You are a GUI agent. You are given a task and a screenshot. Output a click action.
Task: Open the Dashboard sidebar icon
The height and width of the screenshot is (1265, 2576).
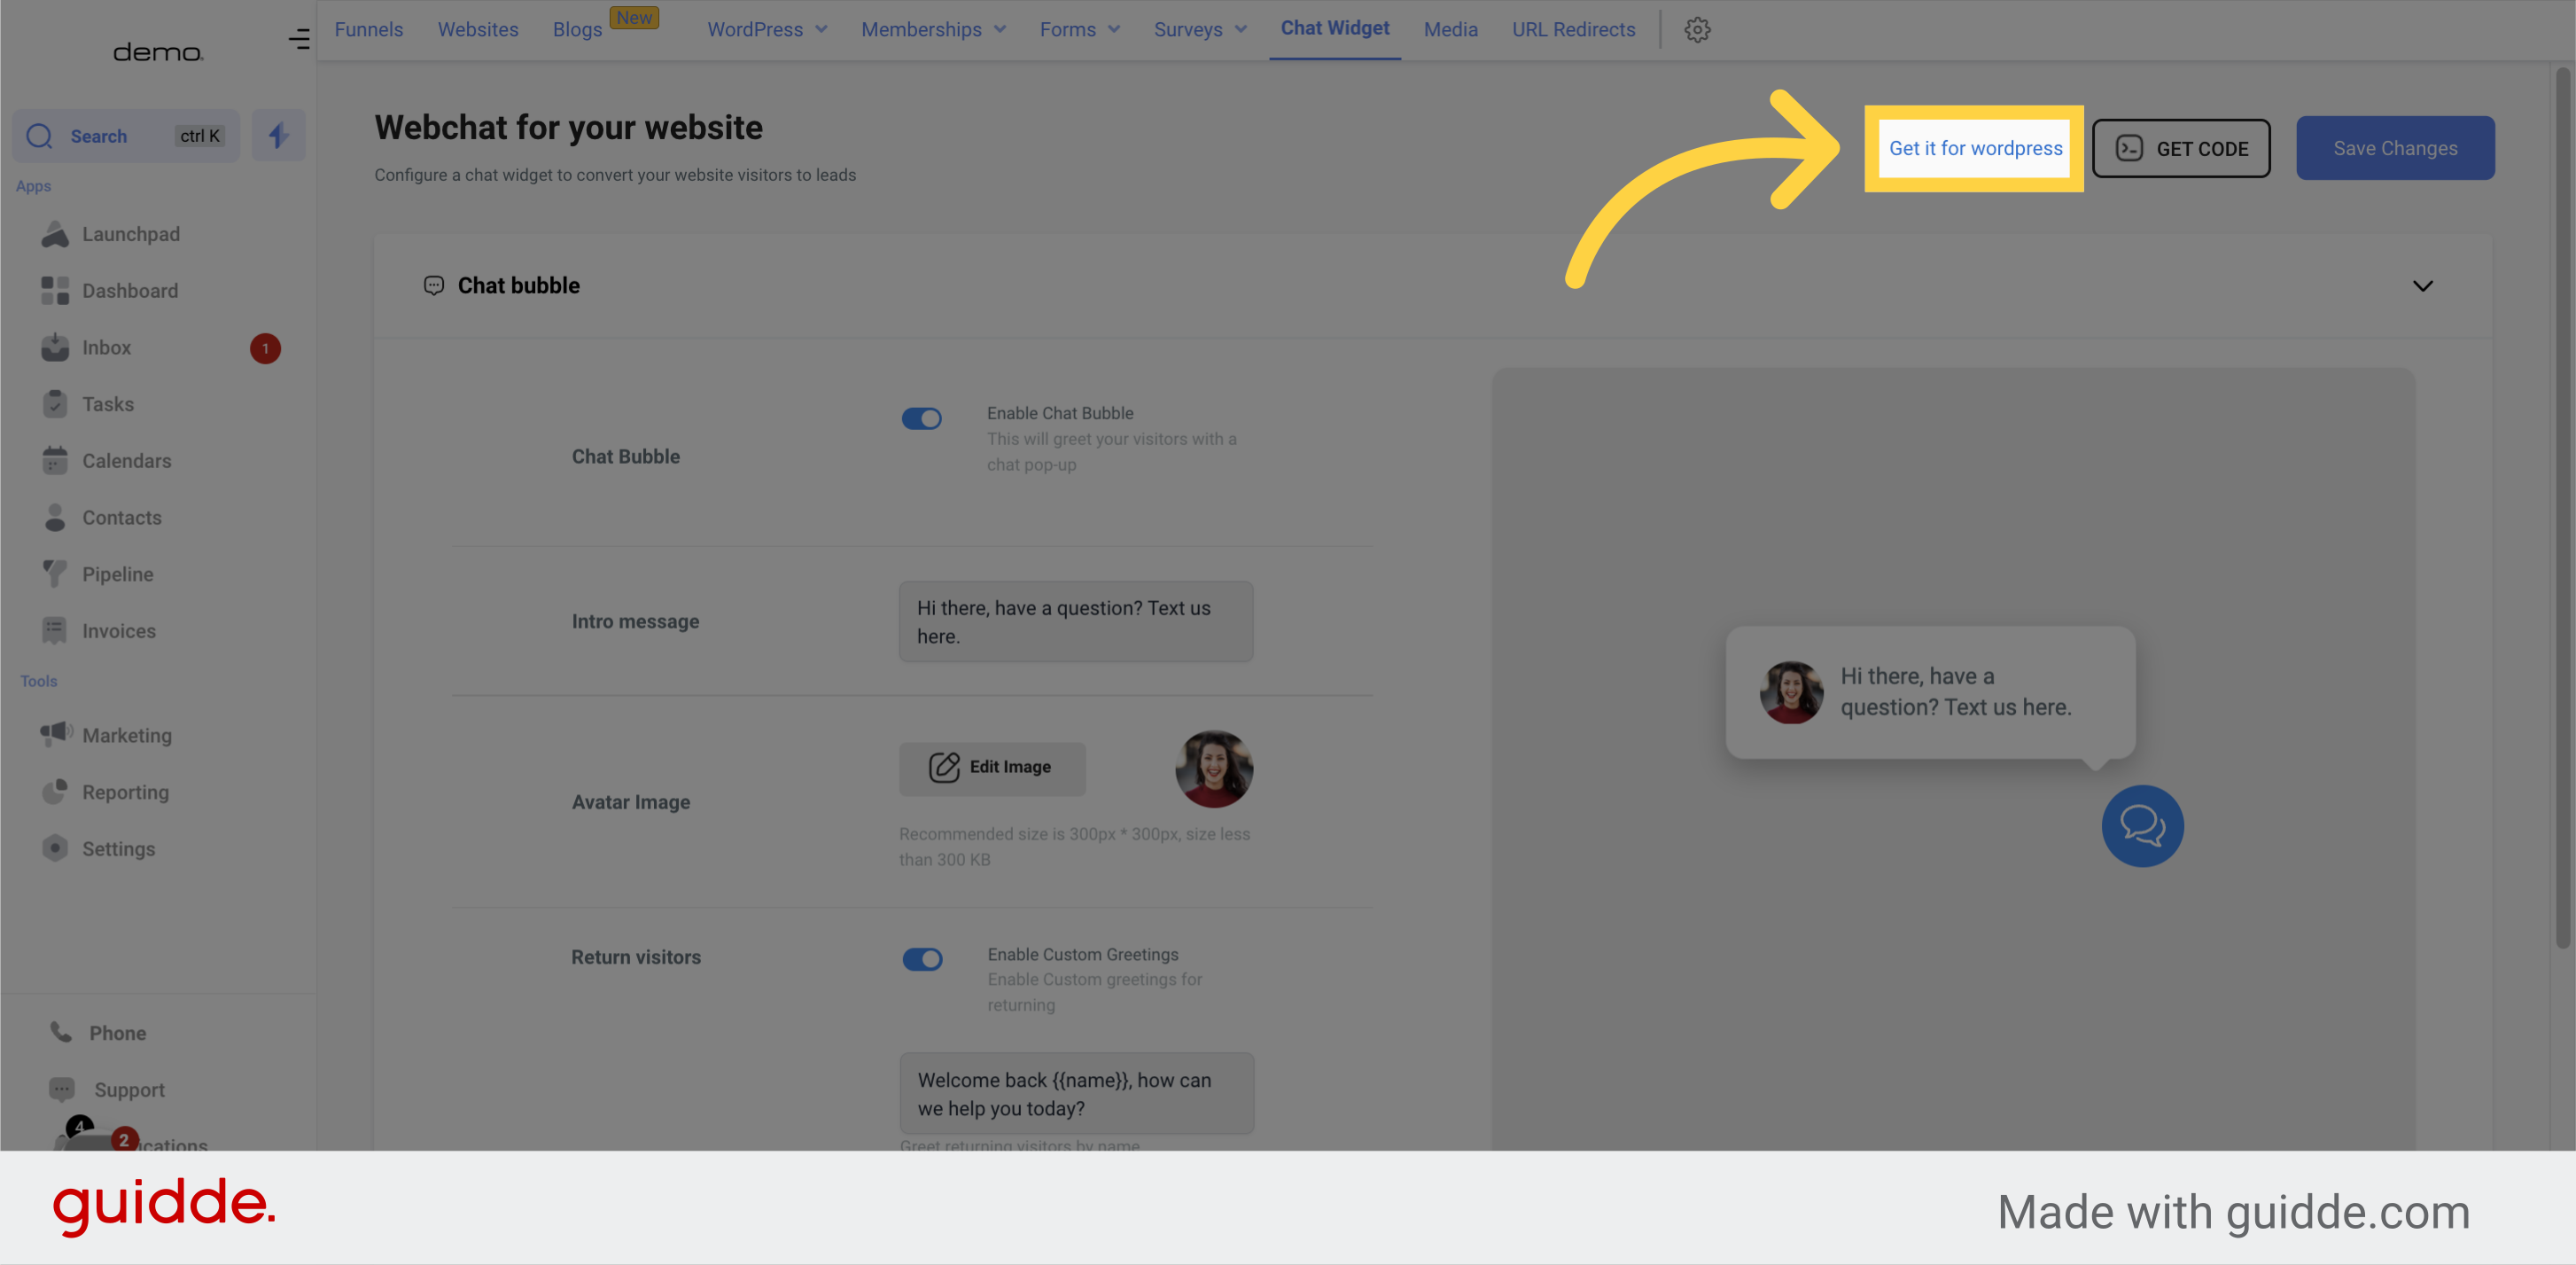tap(55, 291)
